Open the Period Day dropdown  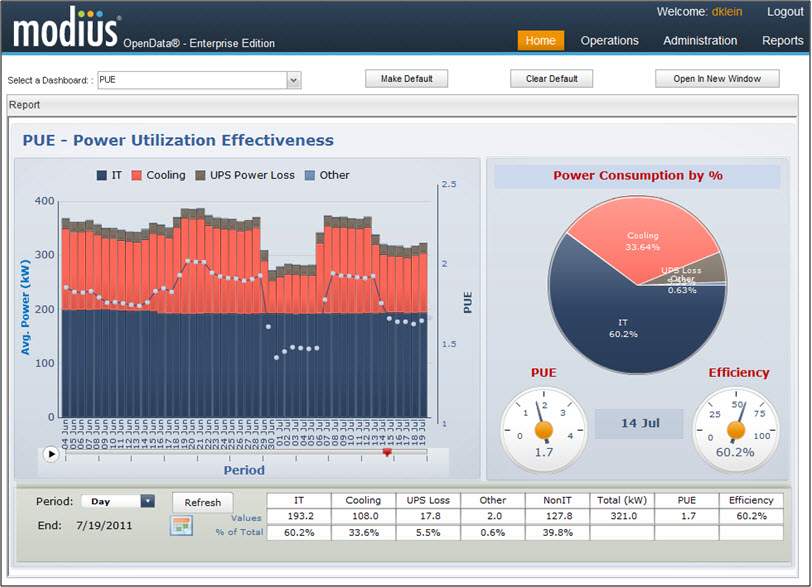(x=148, y=501)
